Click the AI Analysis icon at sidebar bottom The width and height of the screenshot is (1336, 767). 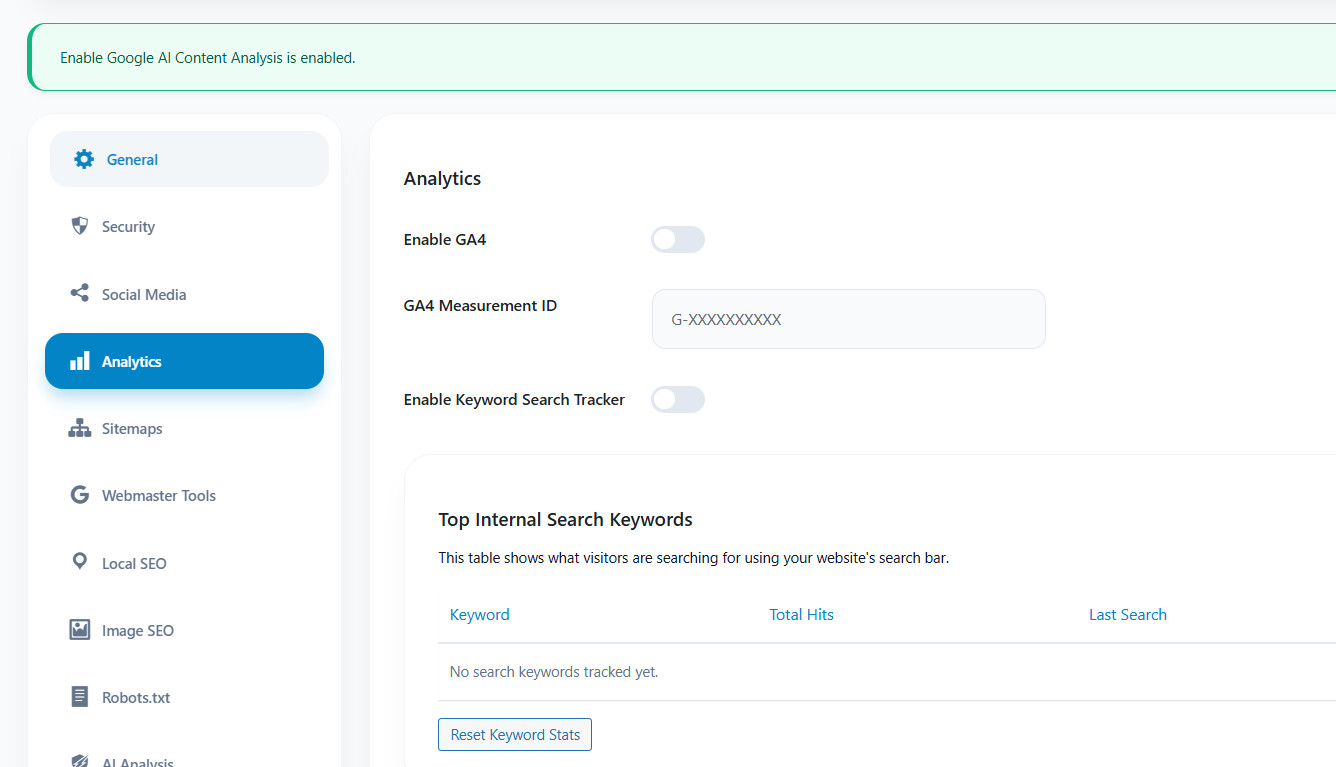80,758
